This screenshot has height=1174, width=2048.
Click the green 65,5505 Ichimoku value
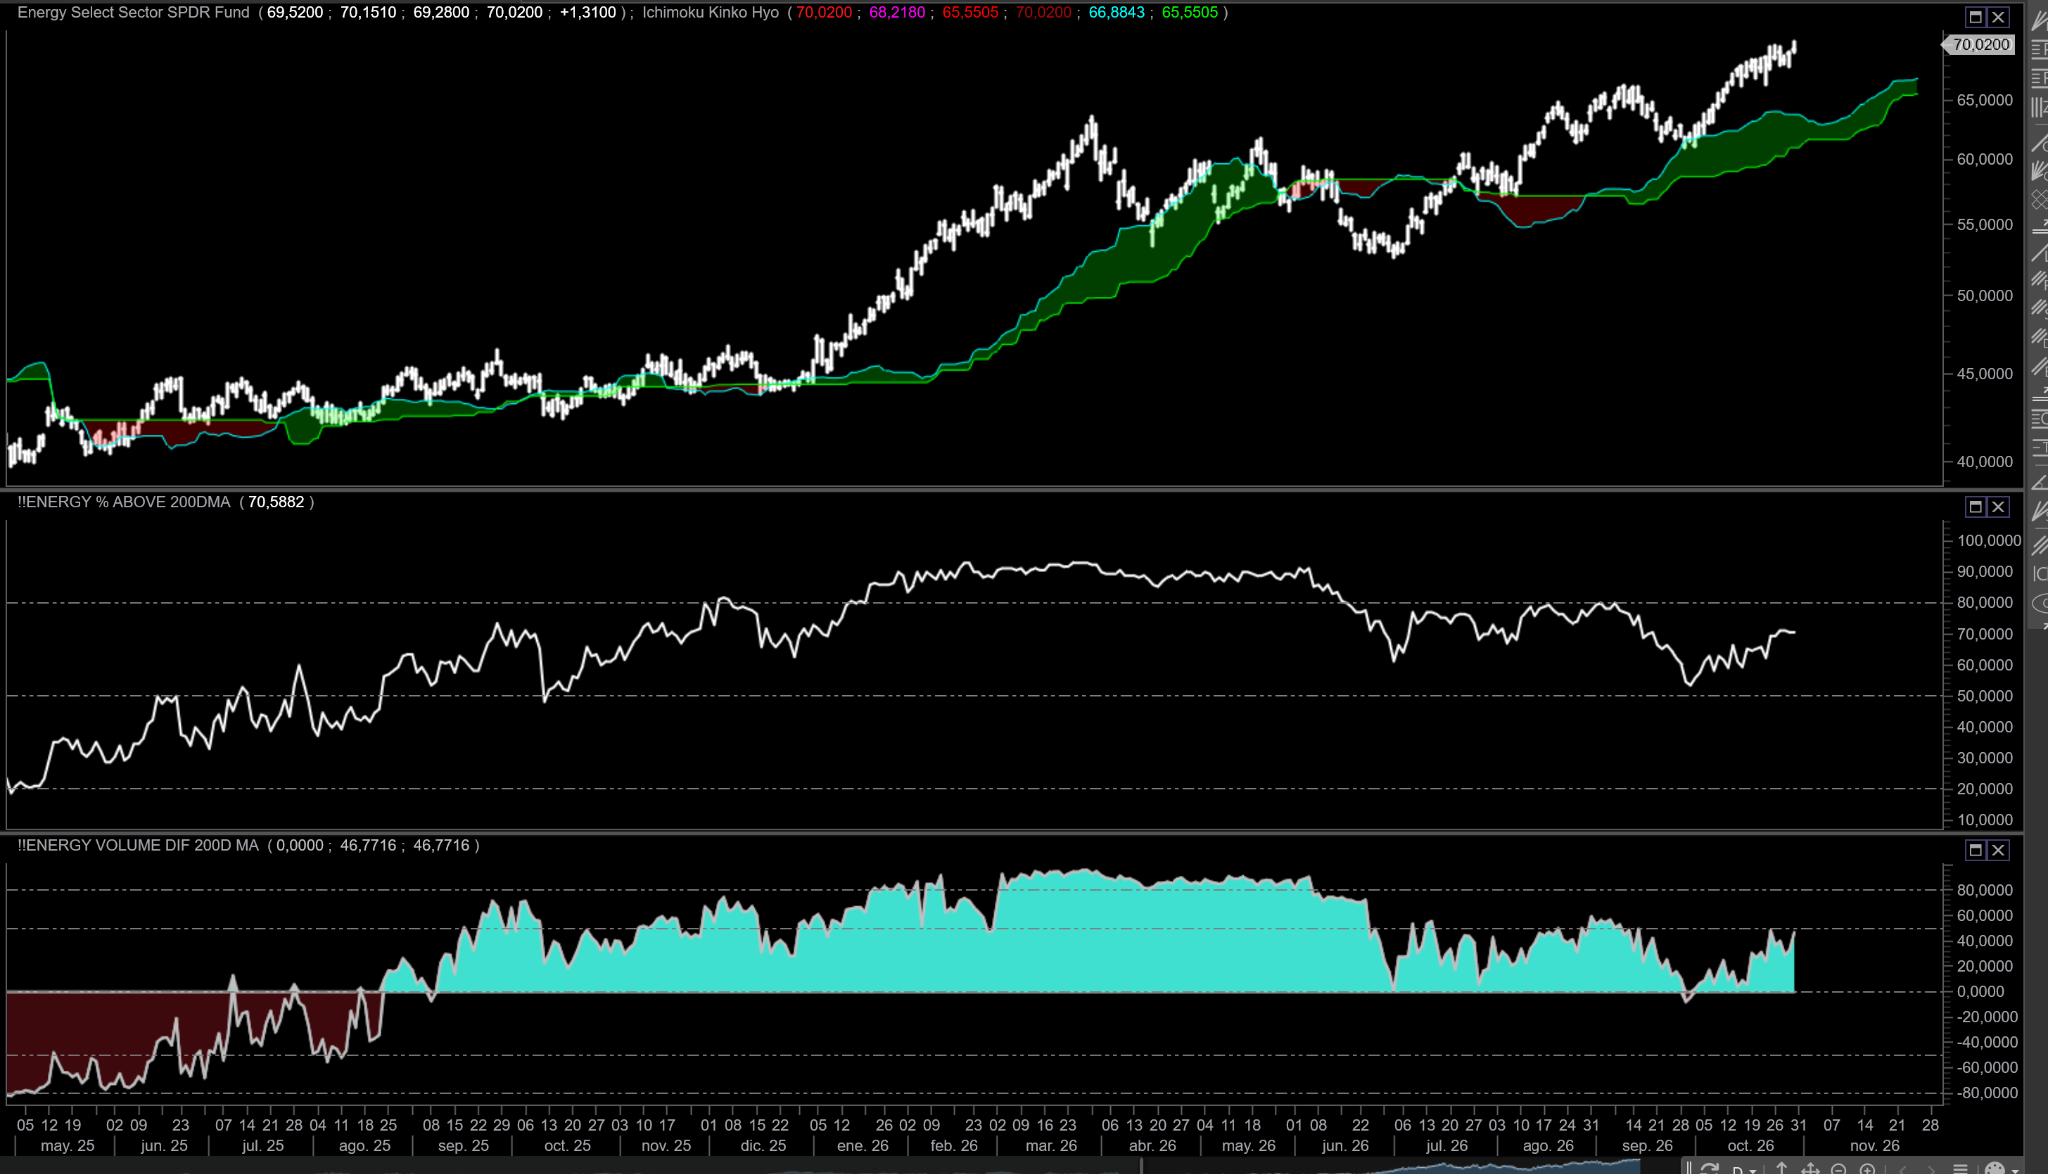click(x=1190, y=13)
